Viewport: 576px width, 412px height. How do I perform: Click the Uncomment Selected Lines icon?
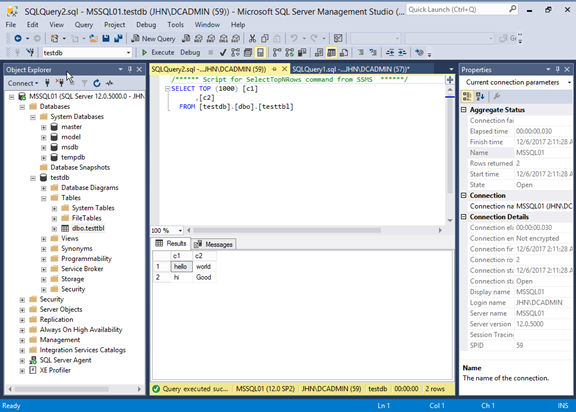[373, 53]
